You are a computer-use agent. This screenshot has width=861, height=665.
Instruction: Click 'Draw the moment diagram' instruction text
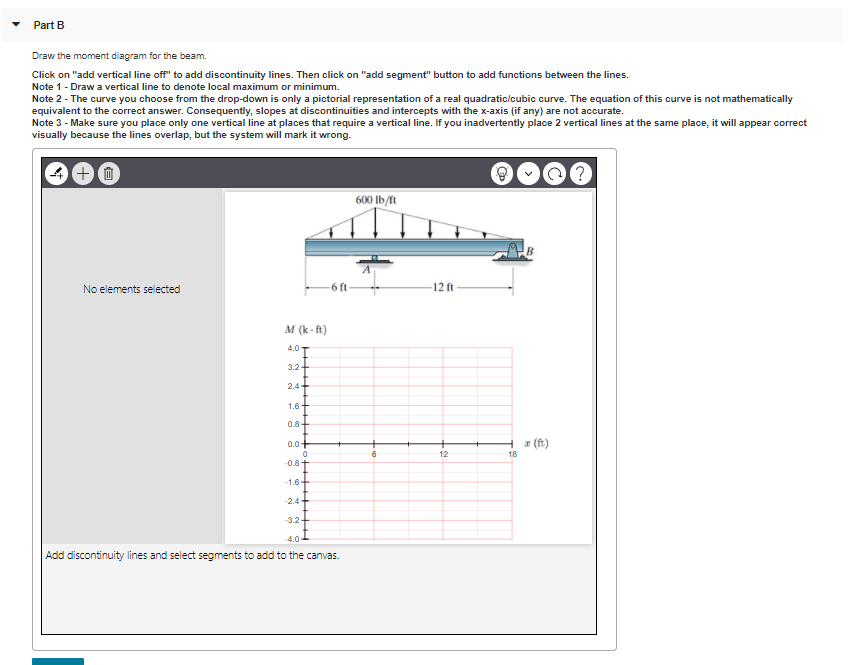coord(119,55)
